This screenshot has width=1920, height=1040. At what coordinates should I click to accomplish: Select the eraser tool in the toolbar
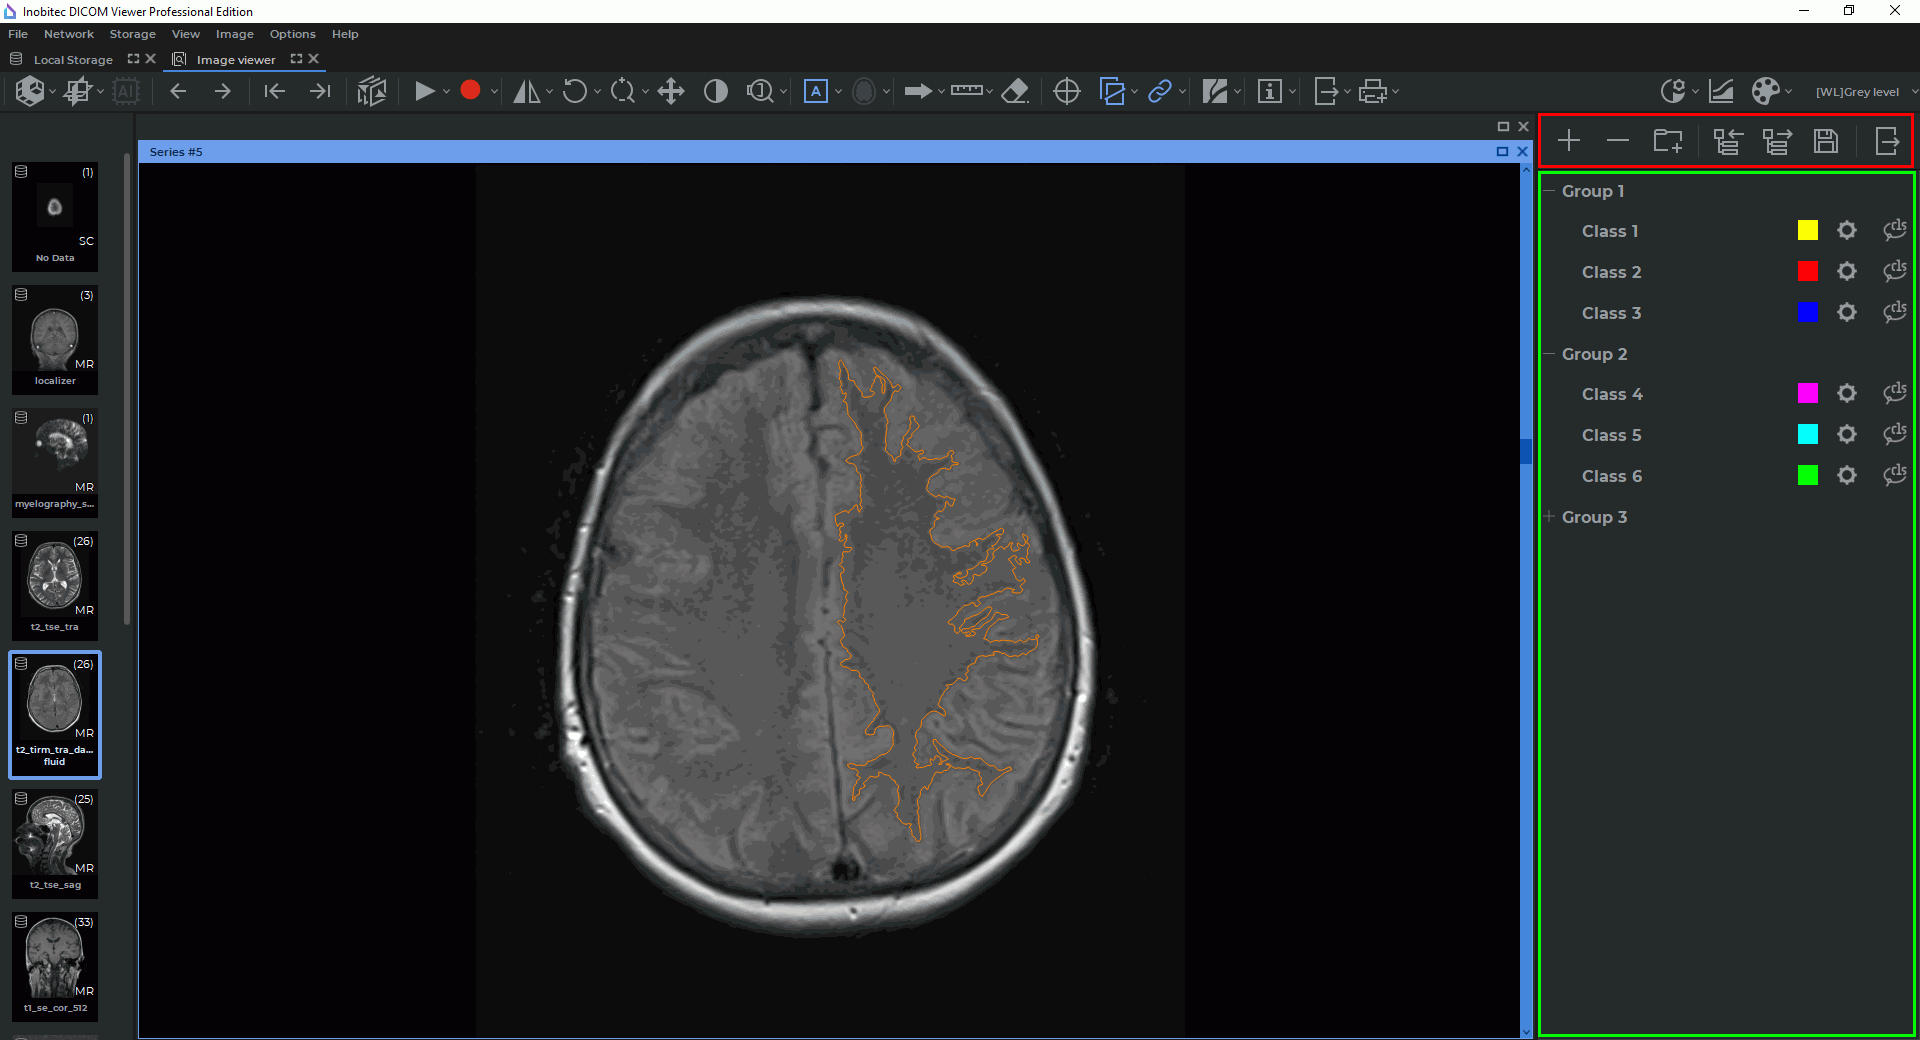1015,92
